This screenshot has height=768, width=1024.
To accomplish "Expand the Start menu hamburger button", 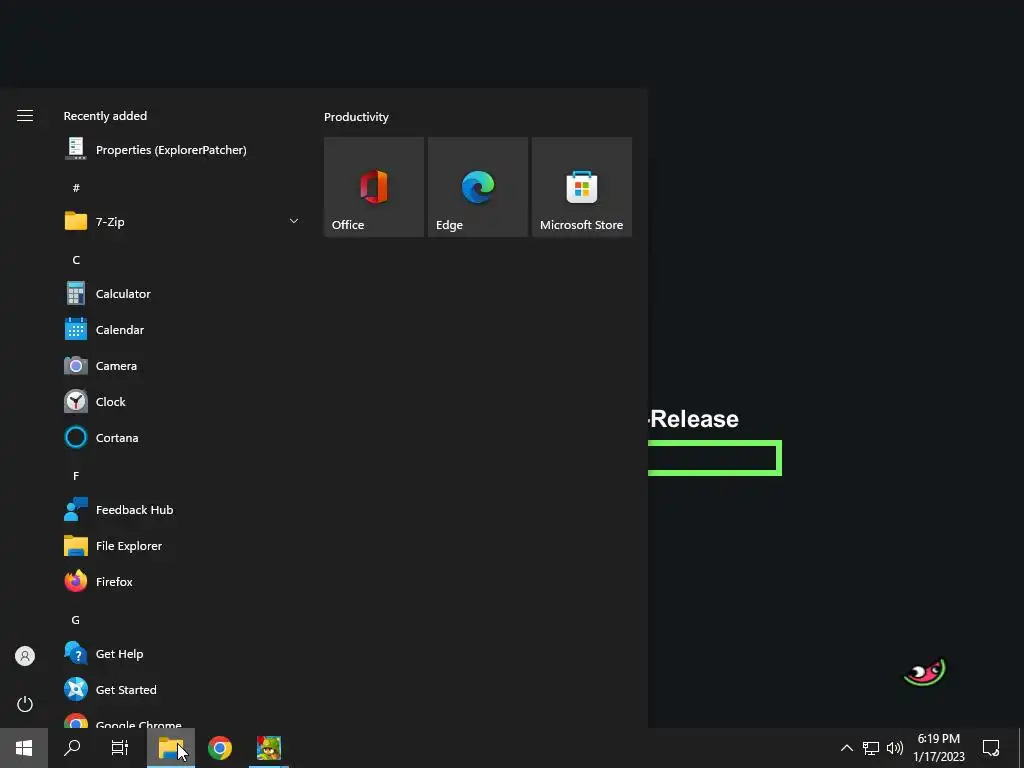I will [25, 116].
